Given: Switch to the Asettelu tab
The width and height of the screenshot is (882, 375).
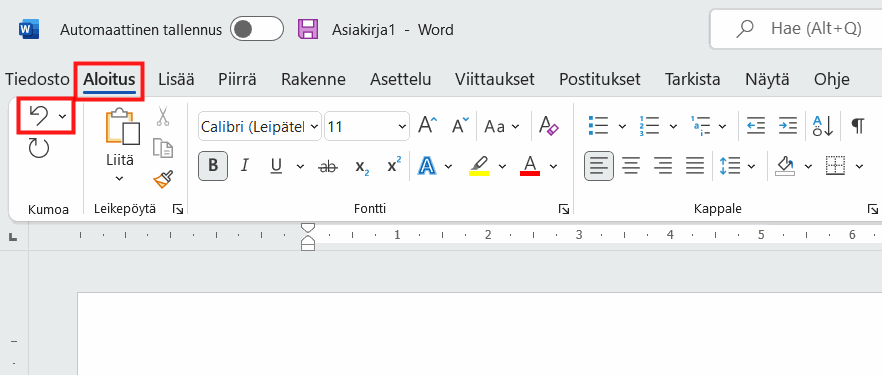Looking at the screenshot, I should tap(400, 79).
